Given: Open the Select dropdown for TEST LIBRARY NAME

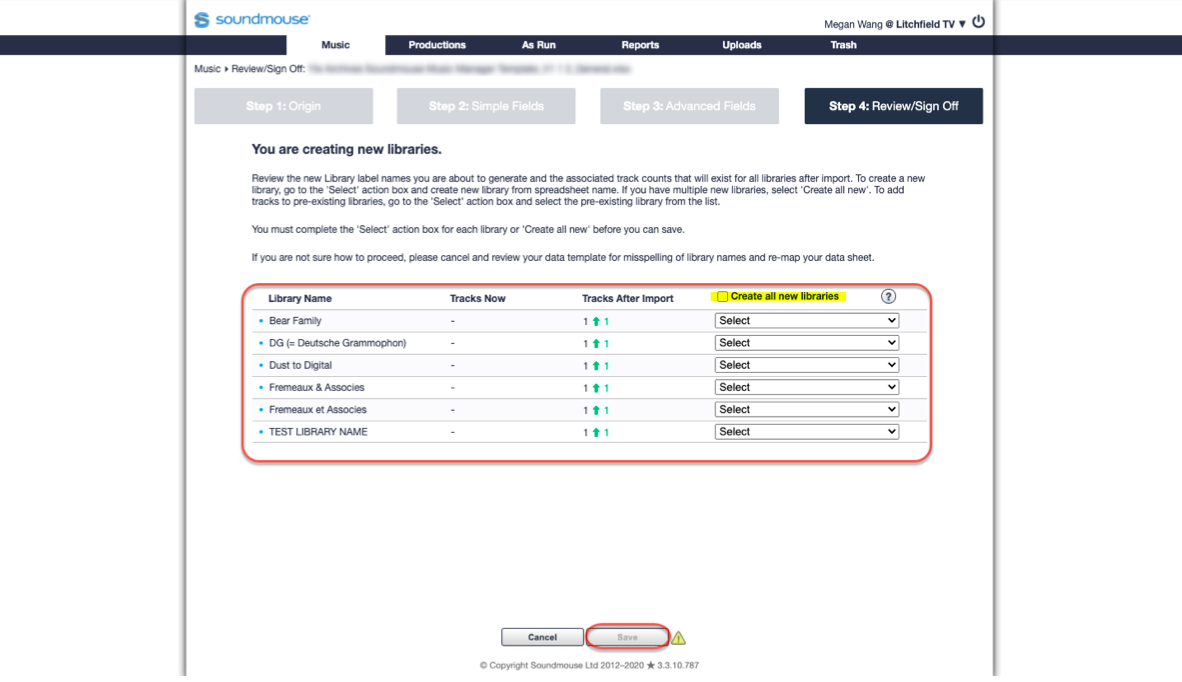Looking at the screenshot, I should tap(807, 432).
